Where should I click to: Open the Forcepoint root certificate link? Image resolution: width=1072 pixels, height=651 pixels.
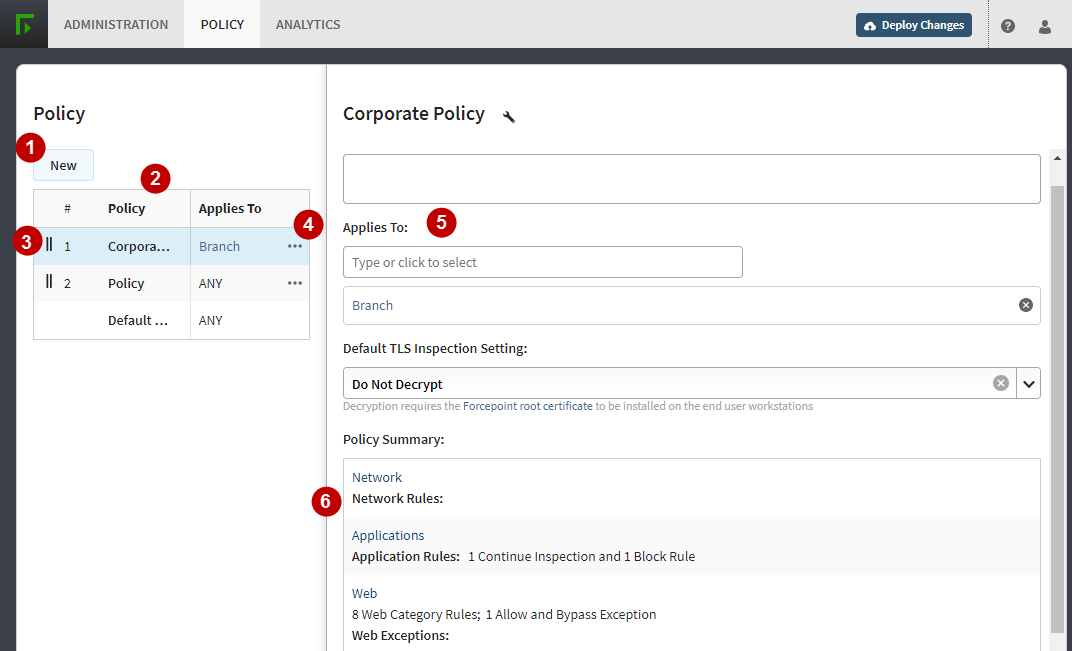[528, 406]
